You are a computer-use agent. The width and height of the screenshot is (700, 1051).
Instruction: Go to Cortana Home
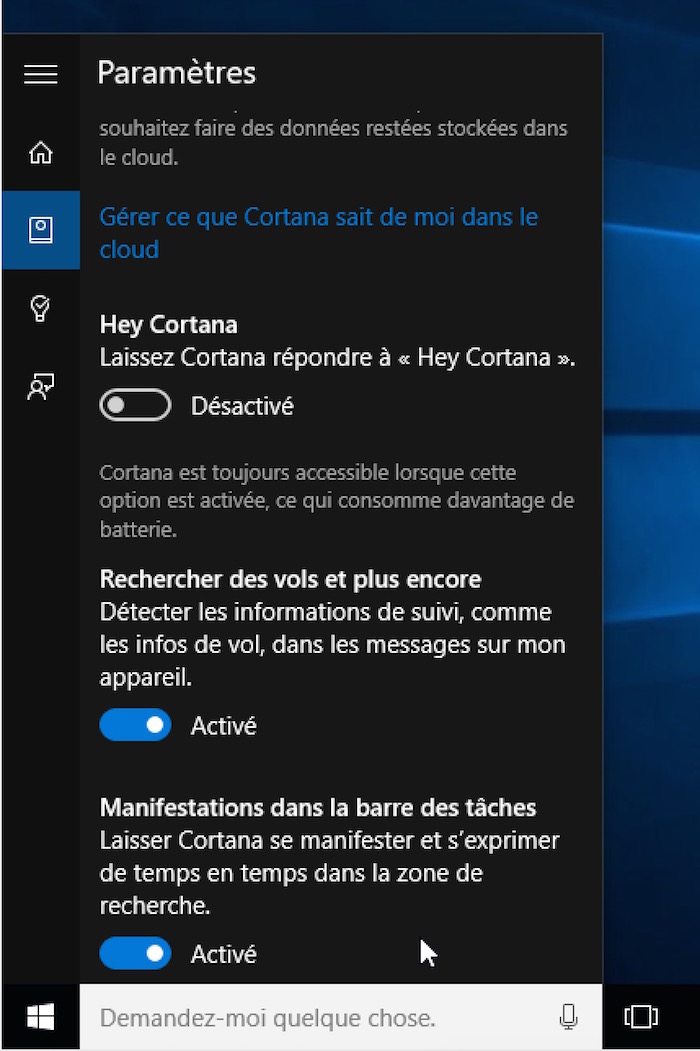click(41, 153)
